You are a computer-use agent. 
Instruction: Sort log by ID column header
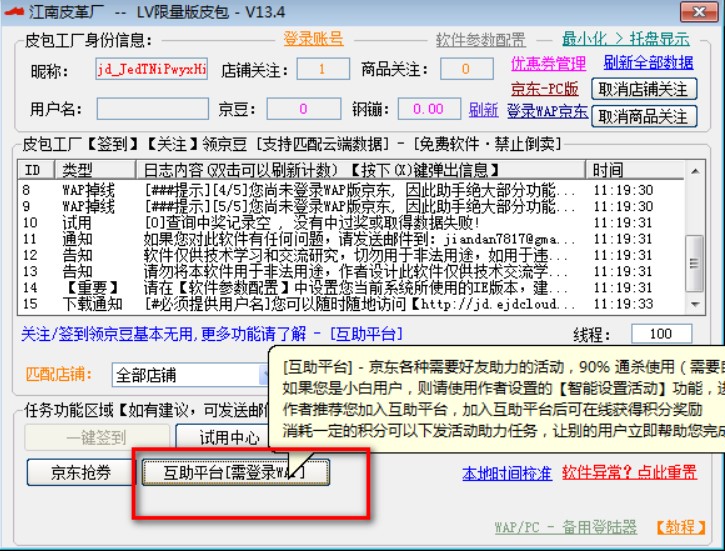(x=36, y=170)
